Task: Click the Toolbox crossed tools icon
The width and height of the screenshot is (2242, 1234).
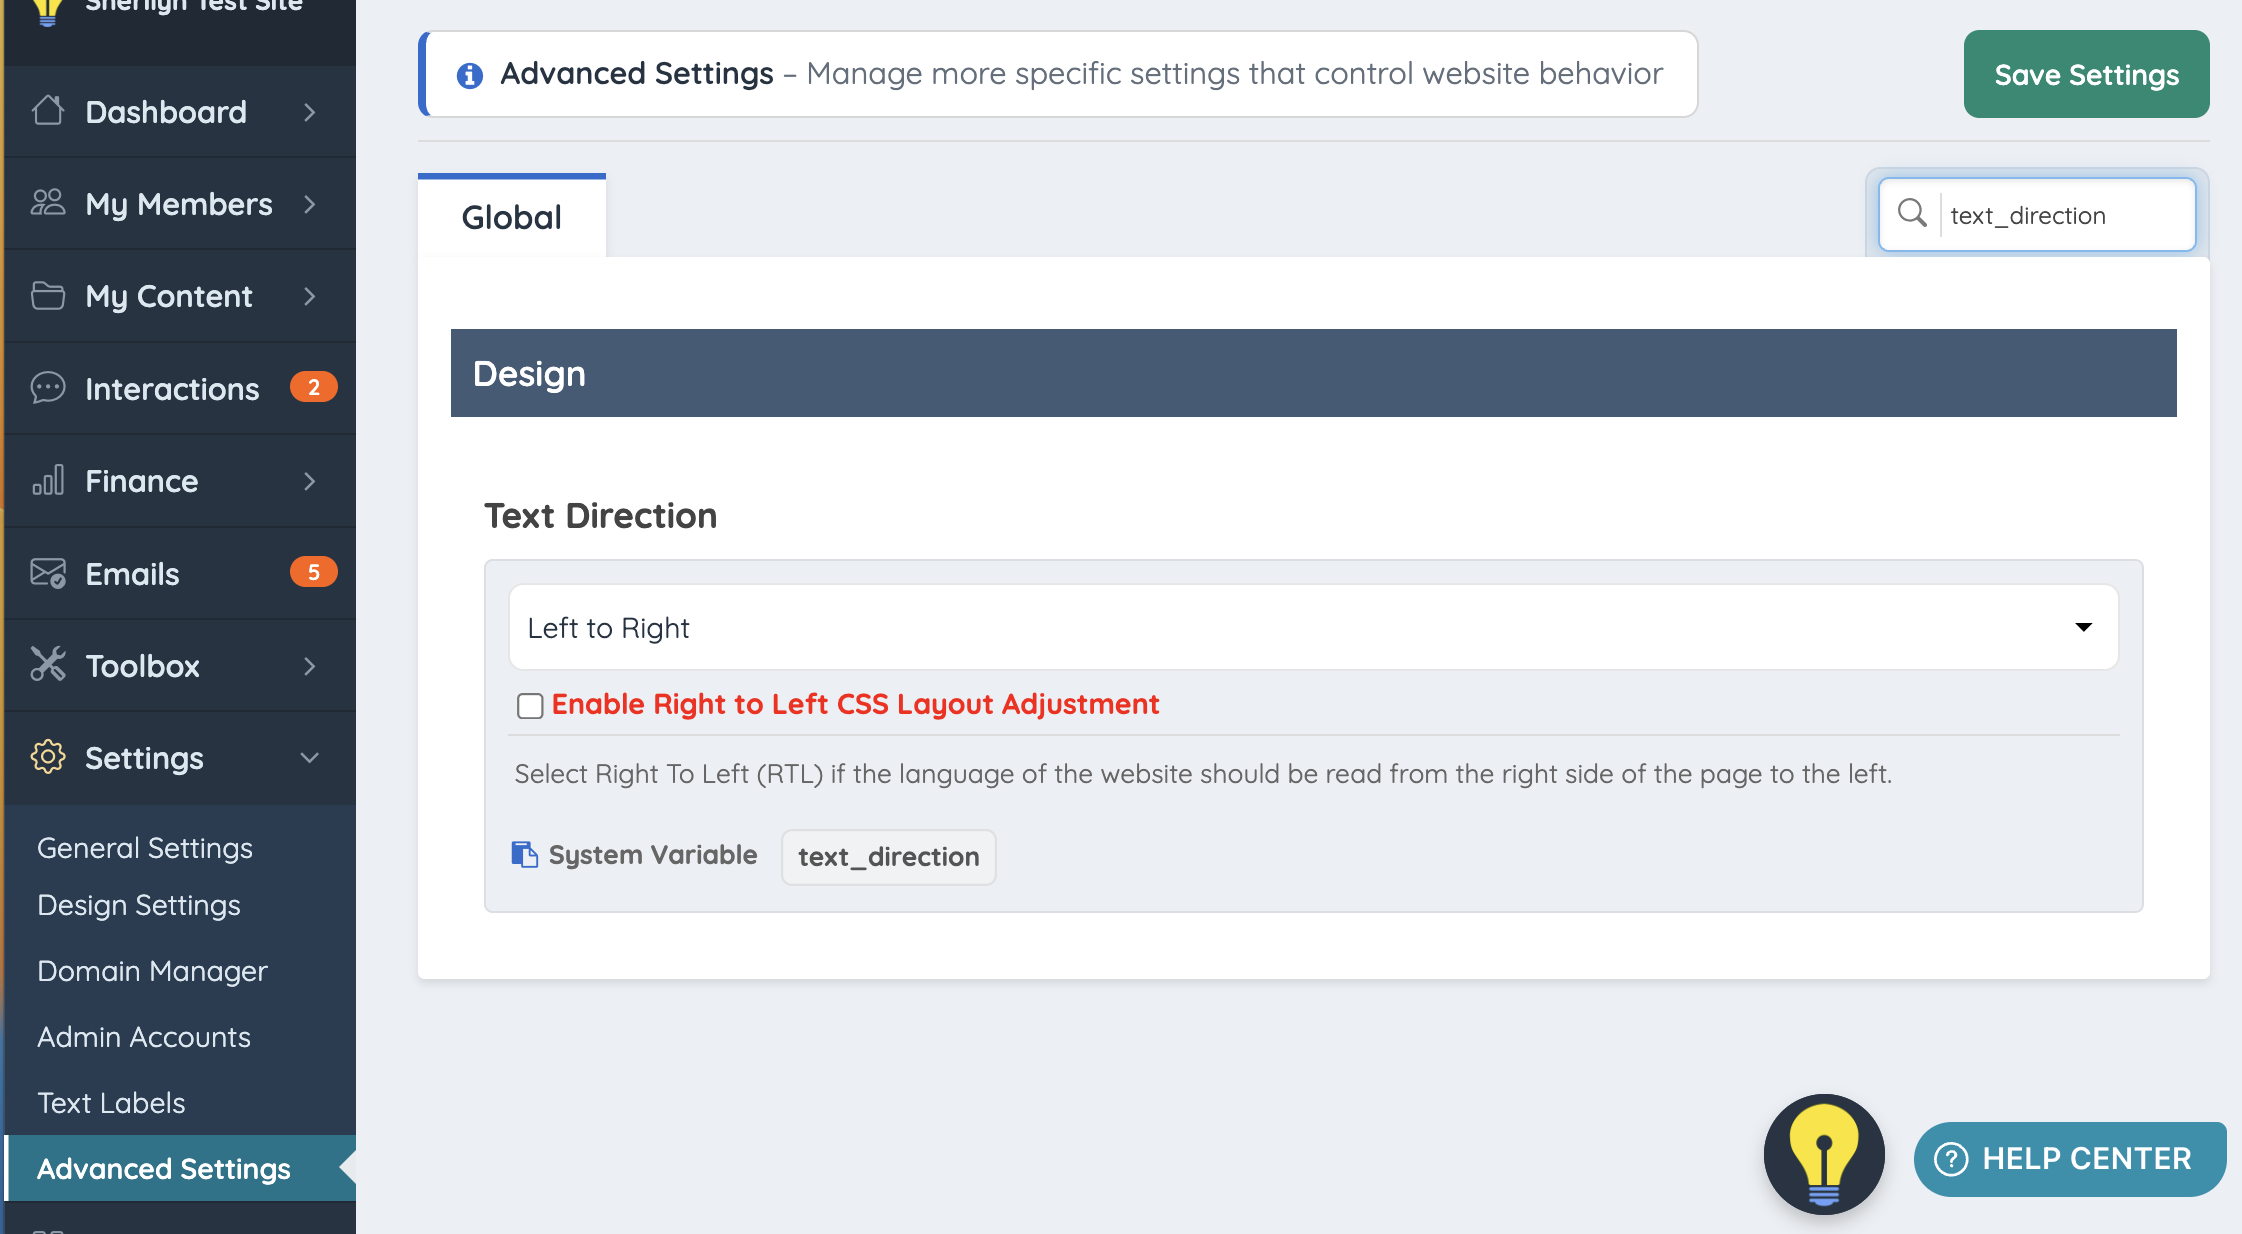Action: [47, 665]
